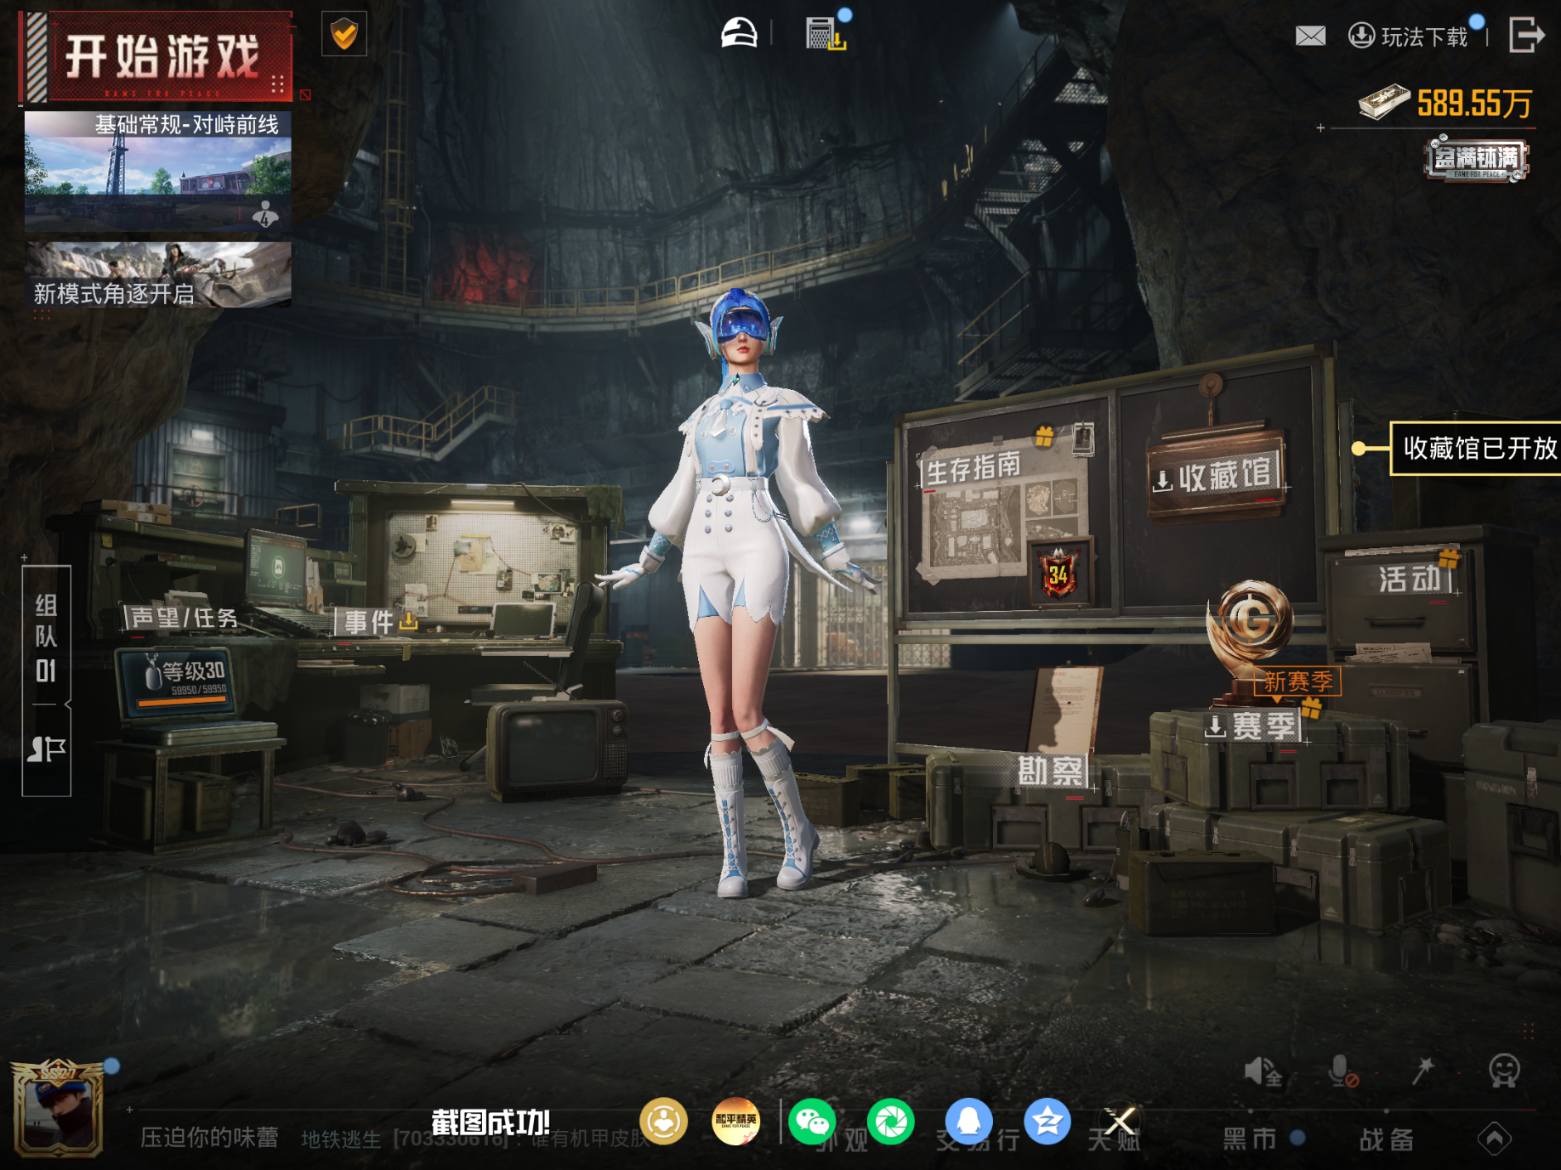Open the 活动 events cabinet
Screen dimensions: 1561x1170
tap(1408, 579)
